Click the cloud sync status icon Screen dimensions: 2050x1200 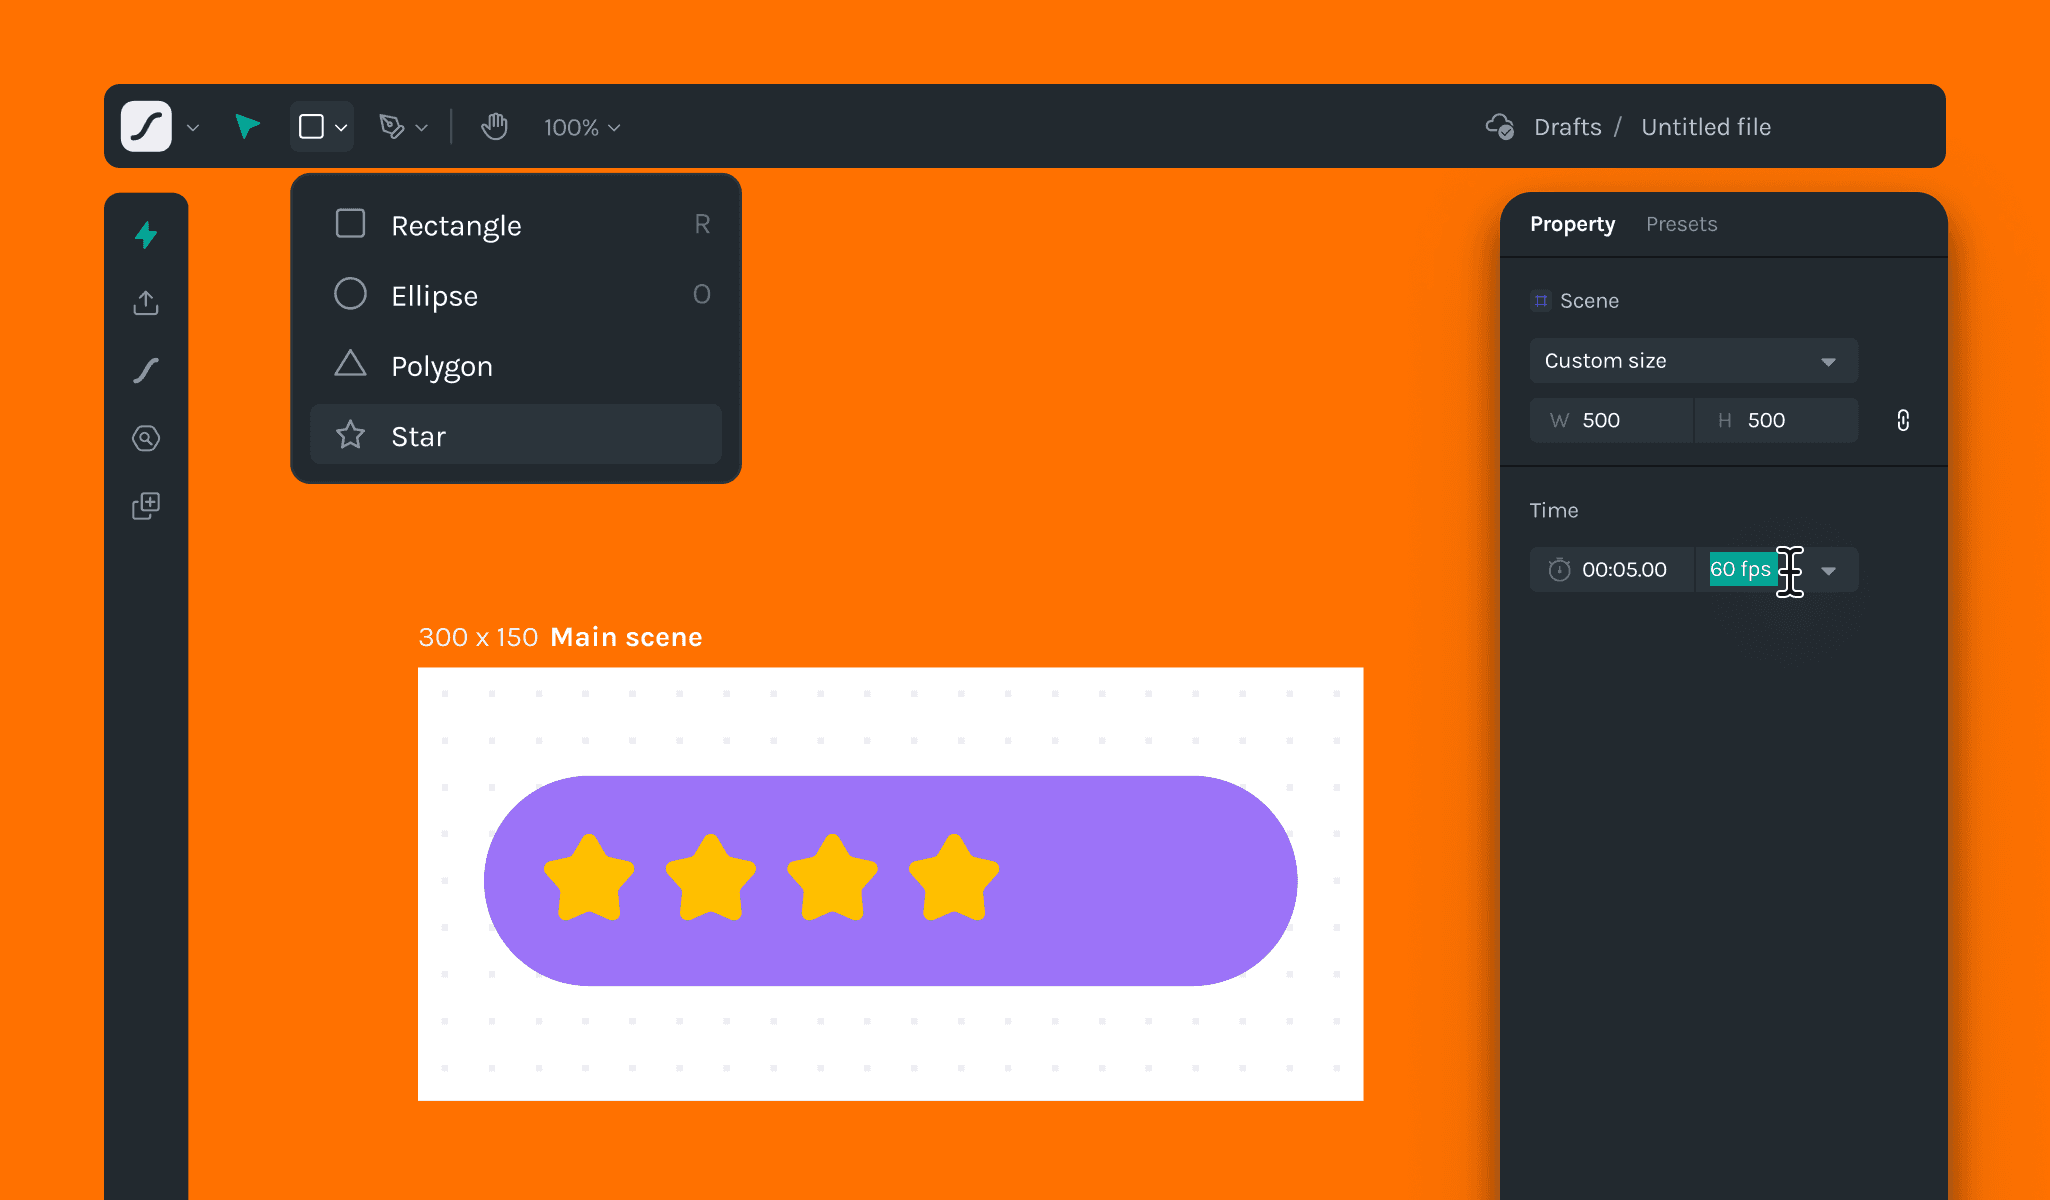(x=1499, y=127)
